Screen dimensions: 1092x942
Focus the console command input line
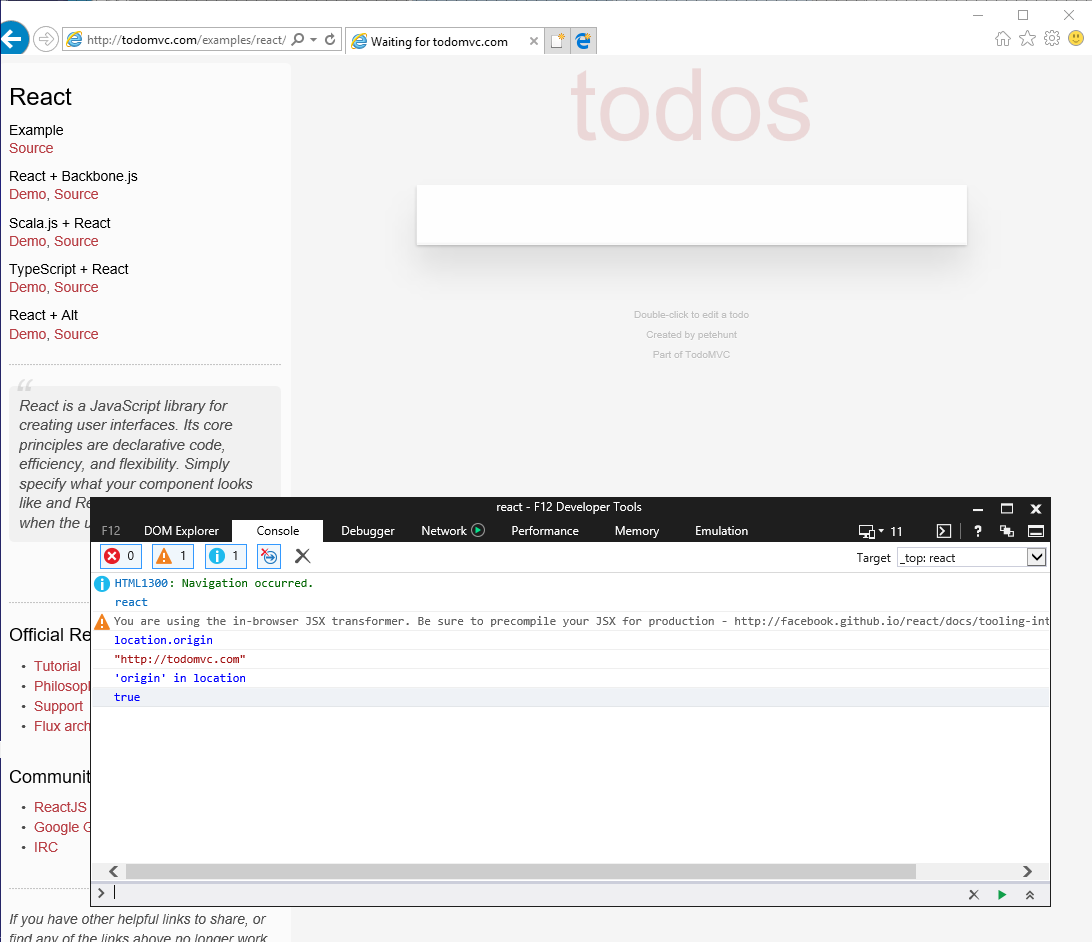[x=536, y=893]
